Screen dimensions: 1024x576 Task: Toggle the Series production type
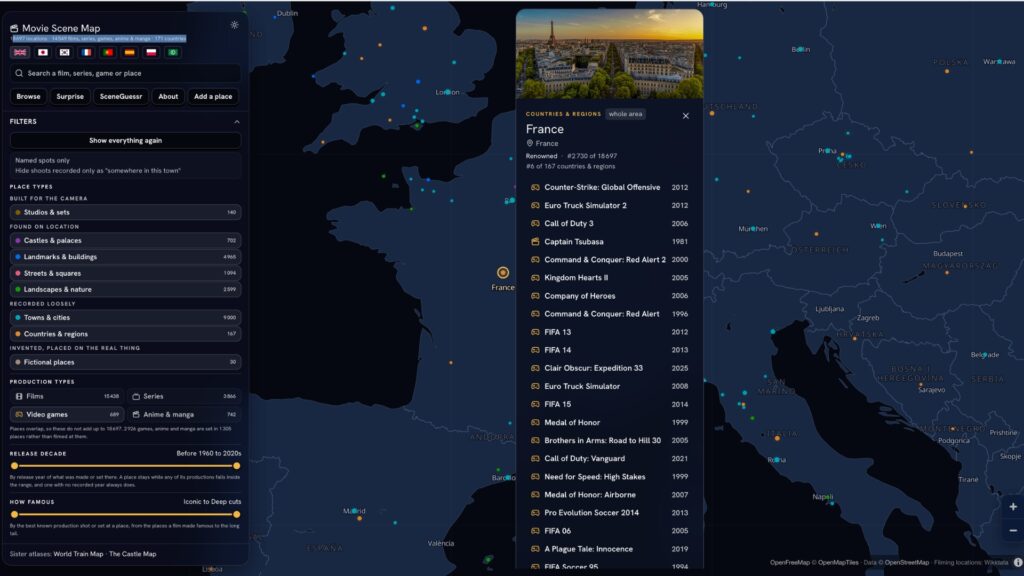[184, 396]
